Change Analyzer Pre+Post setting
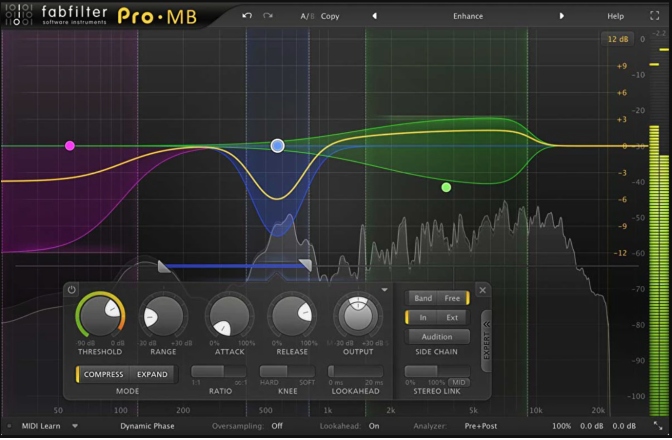The width and height of the screenshot is (672, 440). click(481, 426)
